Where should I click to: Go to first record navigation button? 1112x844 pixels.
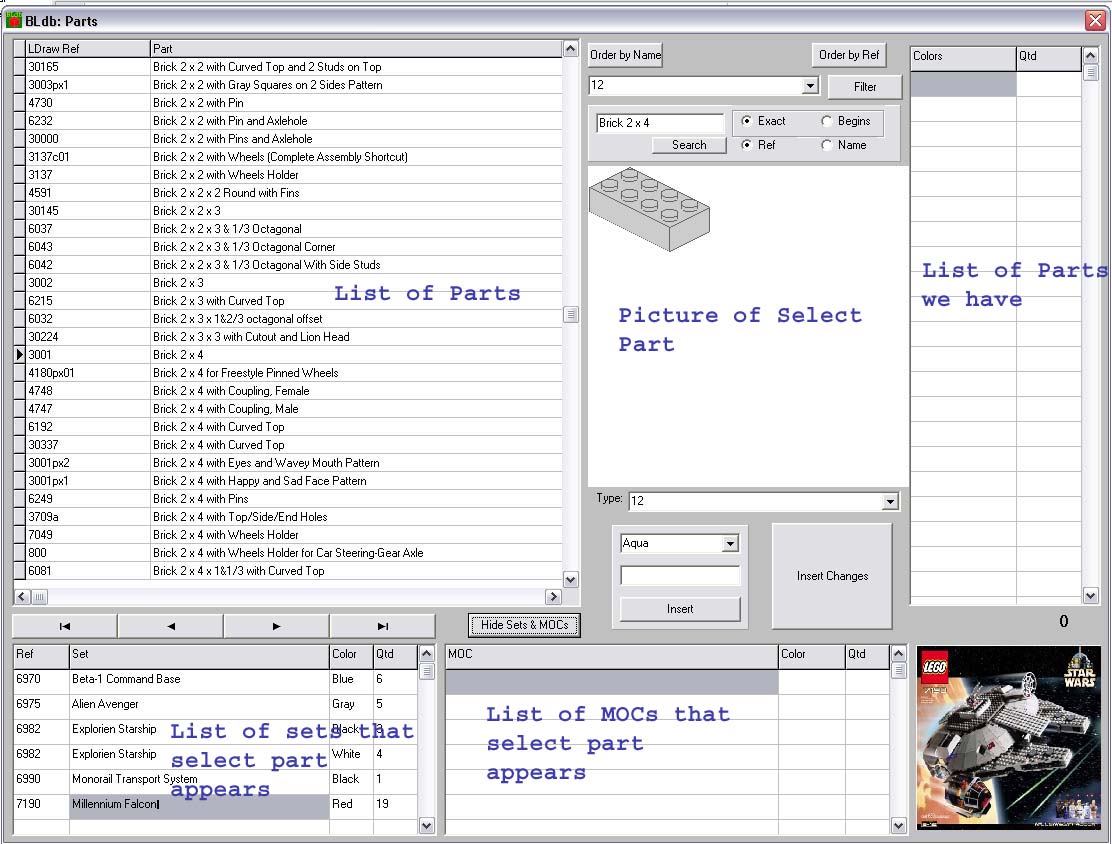65,626
